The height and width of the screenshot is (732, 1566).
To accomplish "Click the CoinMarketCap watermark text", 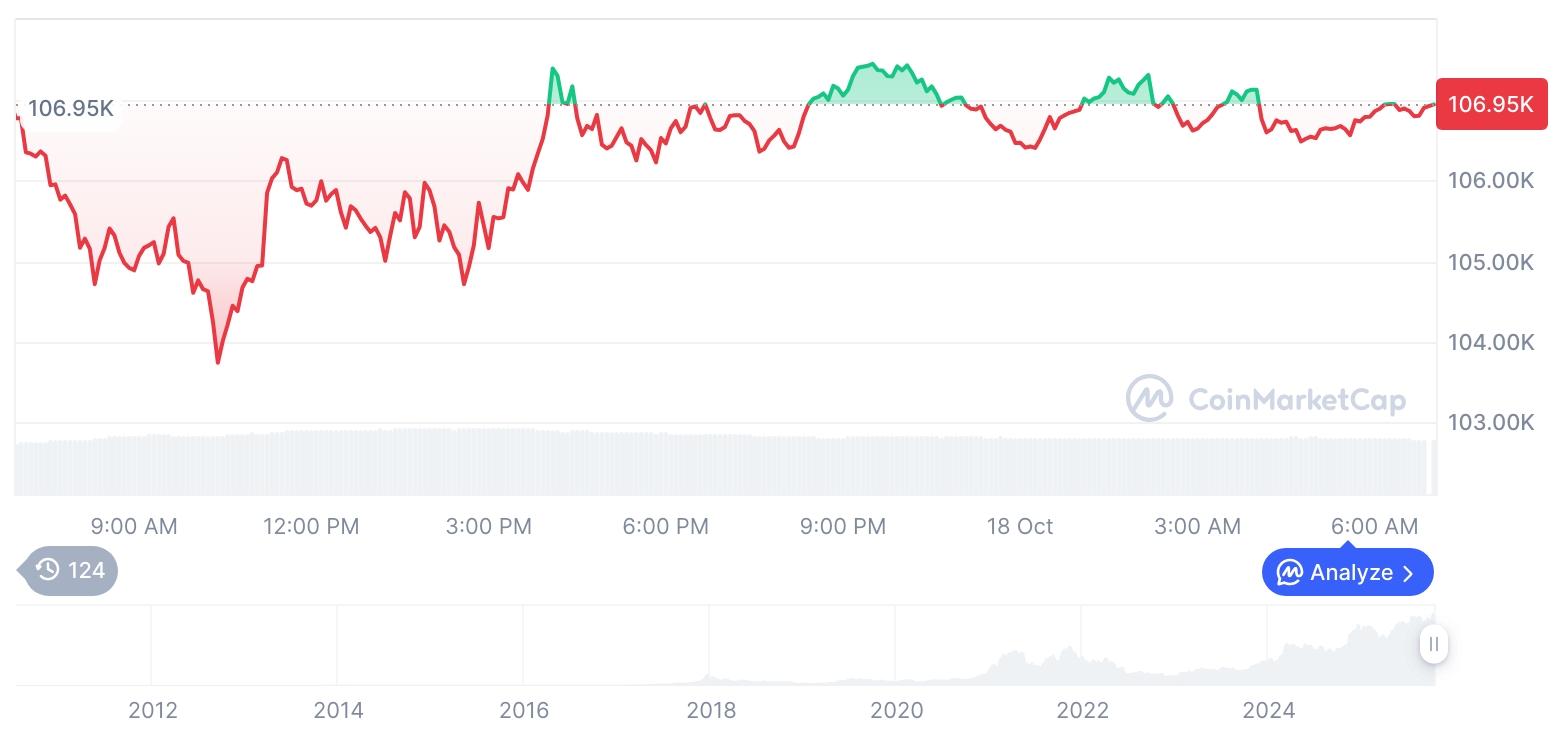I will pos(1296,400).
